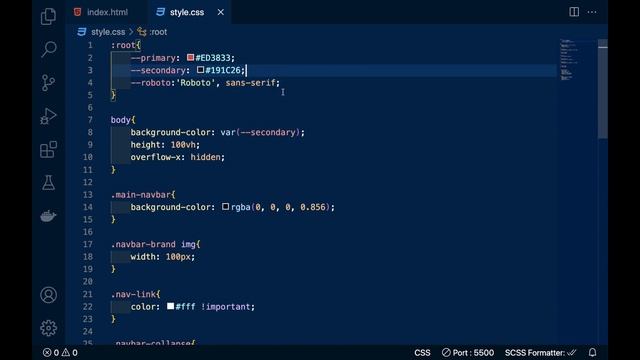Screen dimensions: 640x360
Task: Click the ':root{' selector on line 1
Action: (x=126, y=45)
